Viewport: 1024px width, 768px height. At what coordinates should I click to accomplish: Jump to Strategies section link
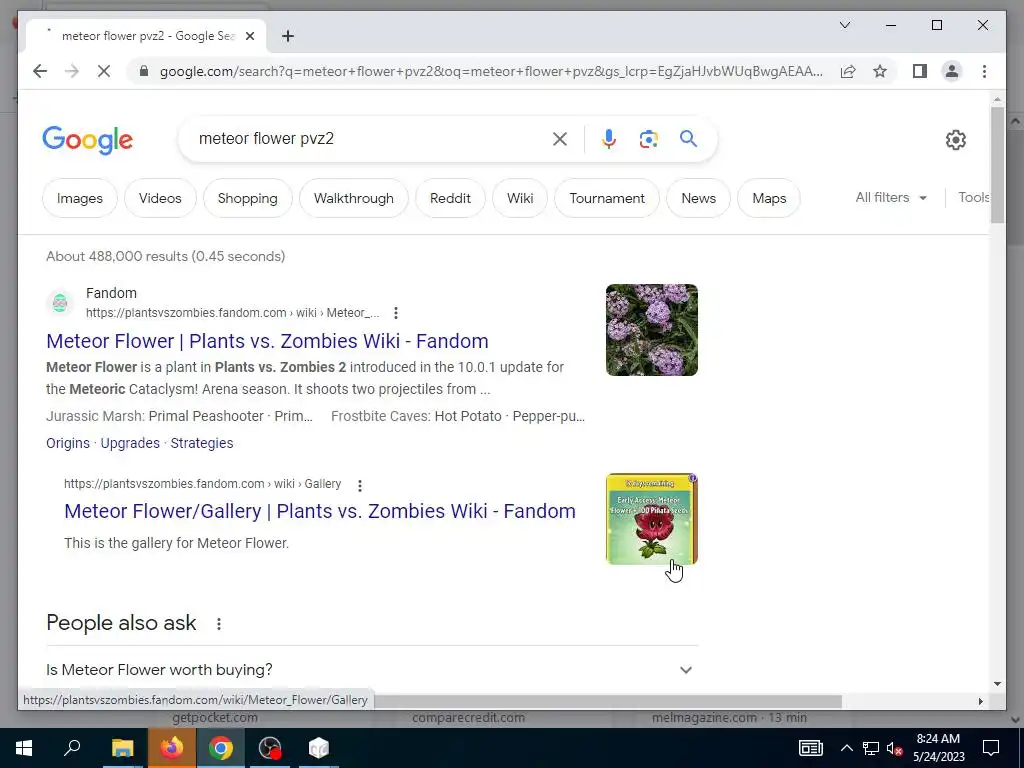[202, 443]
